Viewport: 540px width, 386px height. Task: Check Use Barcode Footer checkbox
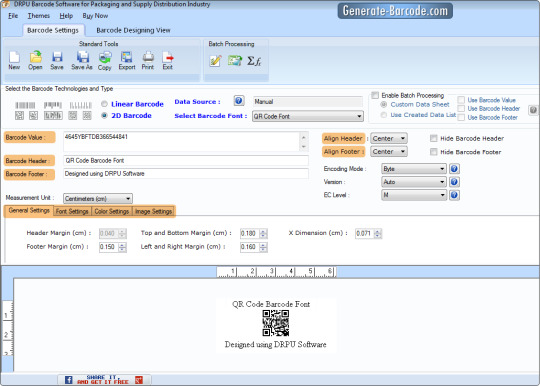coord(461,117)
